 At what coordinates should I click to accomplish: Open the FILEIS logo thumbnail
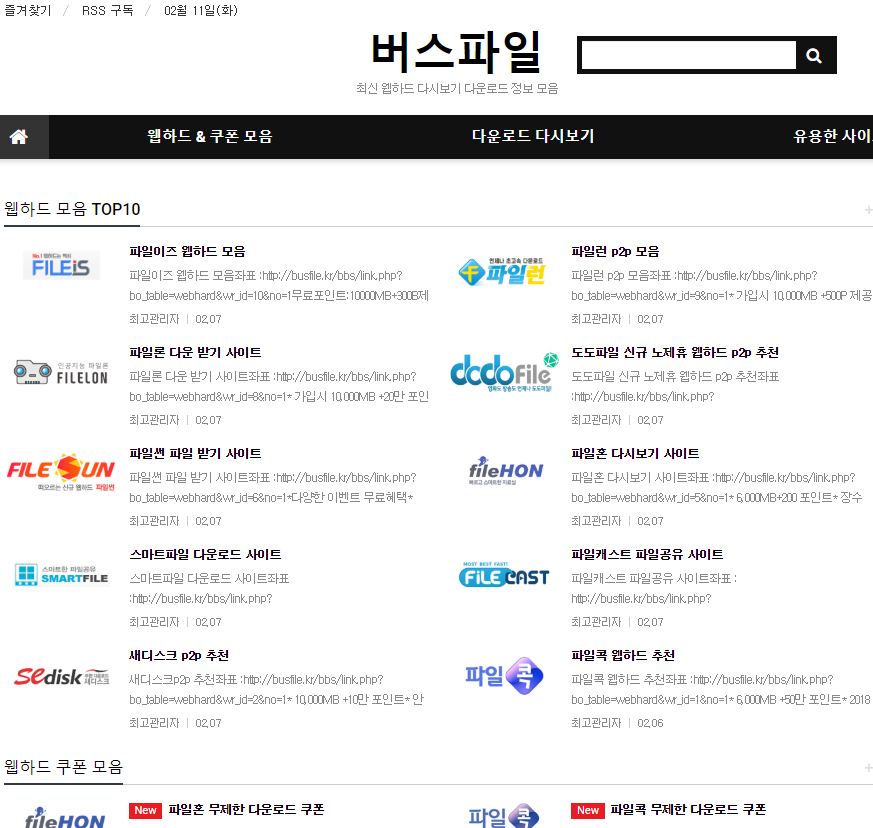click(x=61, y=267)
